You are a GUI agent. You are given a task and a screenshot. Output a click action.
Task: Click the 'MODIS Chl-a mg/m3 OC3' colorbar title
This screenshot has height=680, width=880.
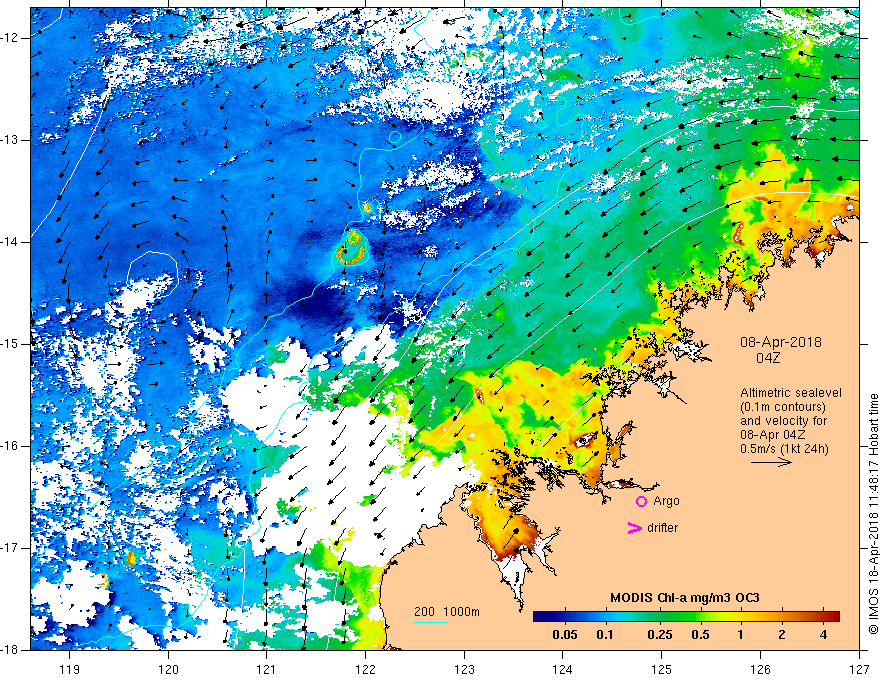tap(685, 598)
